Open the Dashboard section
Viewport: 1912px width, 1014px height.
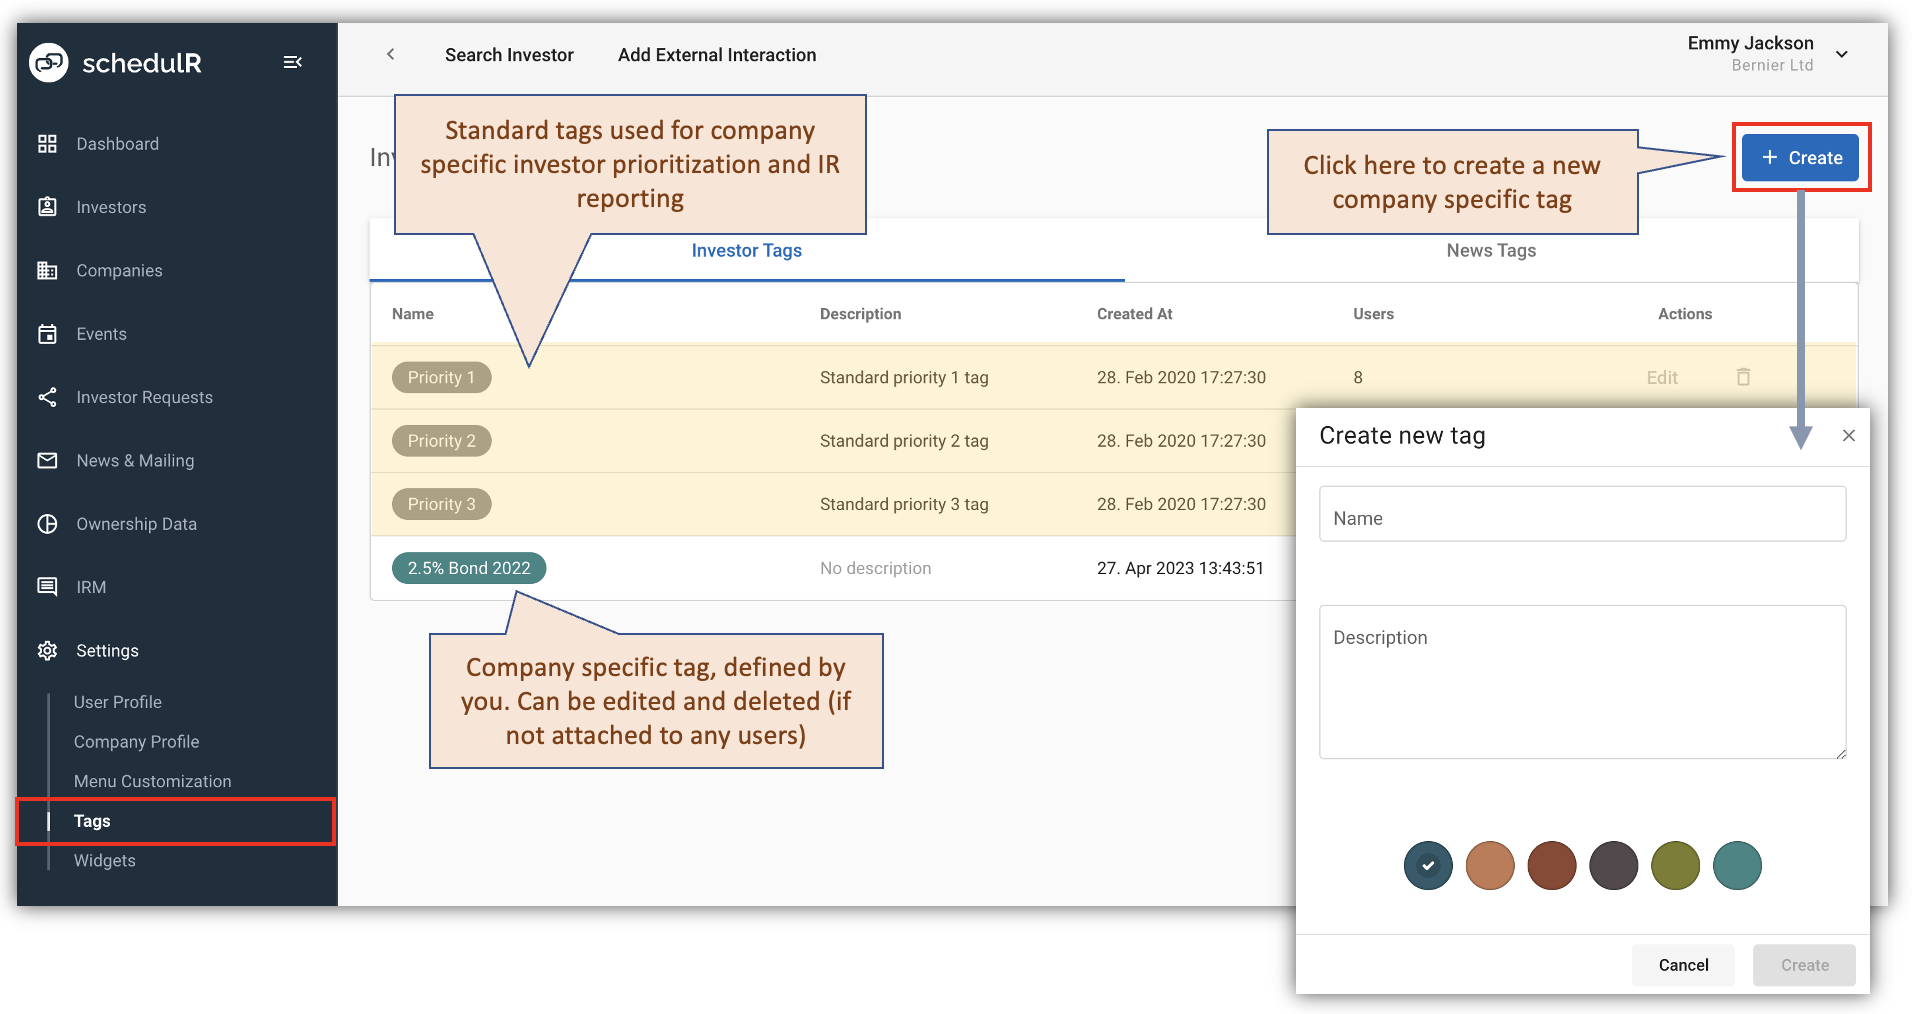click(x=117, y=143)
